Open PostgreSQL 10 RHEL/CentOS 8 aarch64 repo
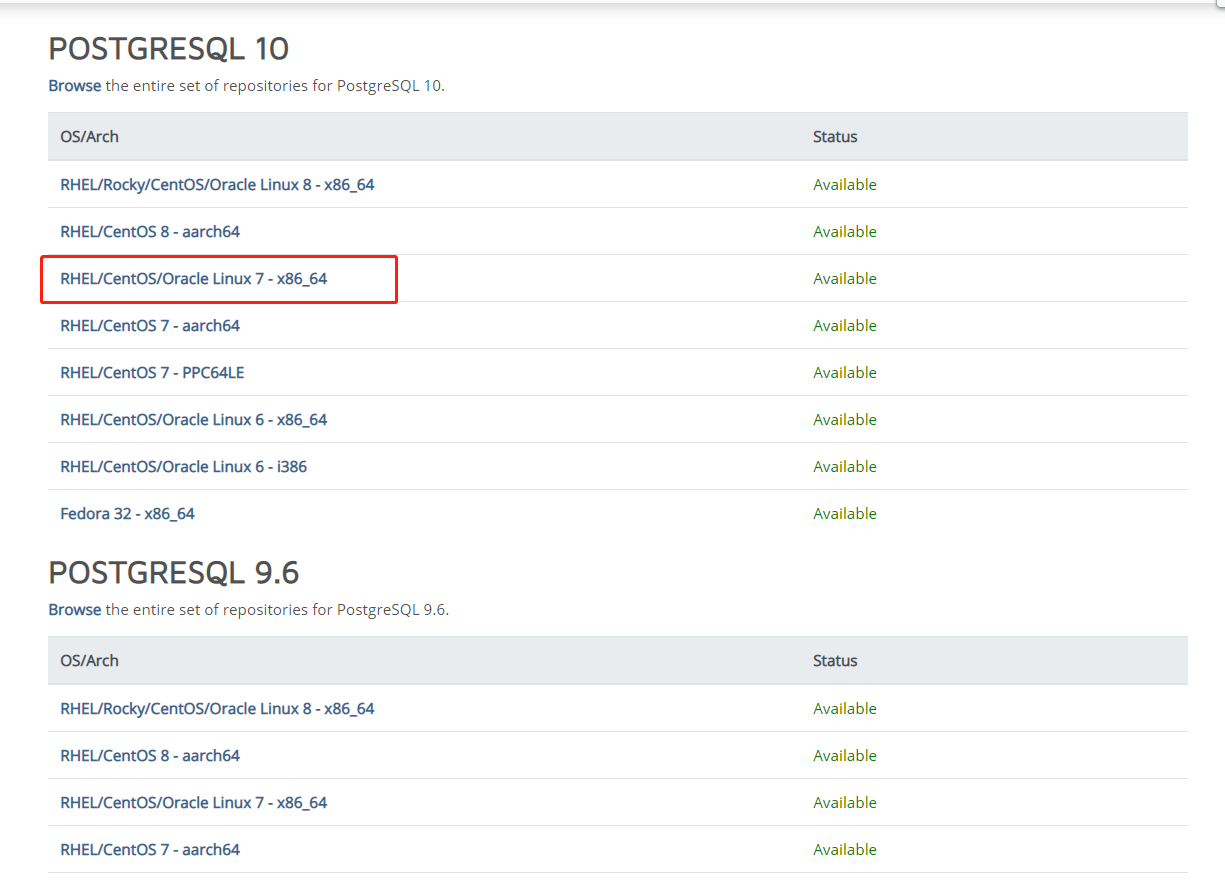The height and width of the screenshot is (883, 1225). [150, 232]
